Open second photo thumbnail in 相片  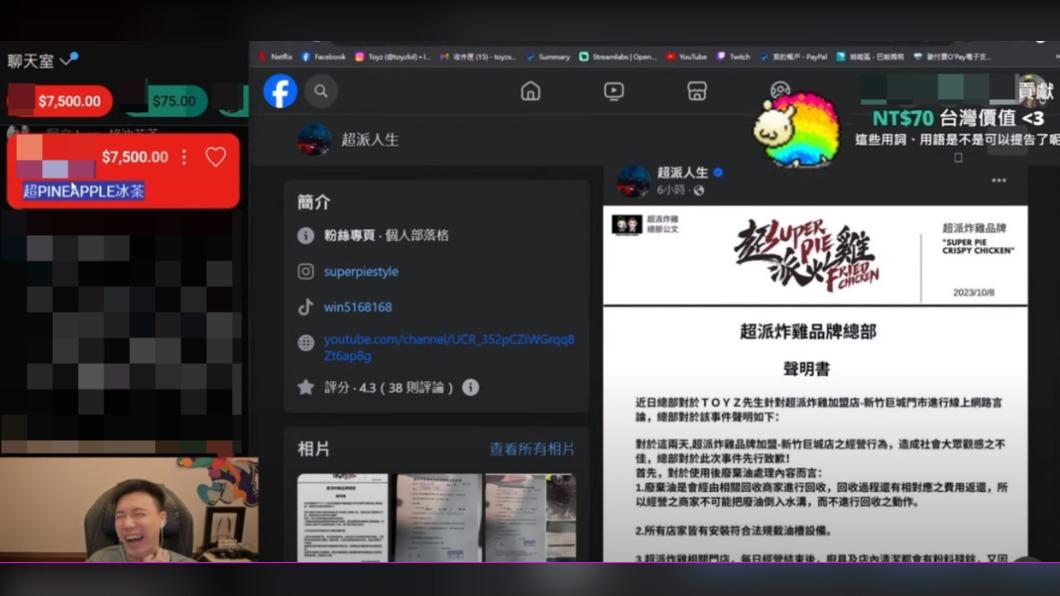point(439,517)
